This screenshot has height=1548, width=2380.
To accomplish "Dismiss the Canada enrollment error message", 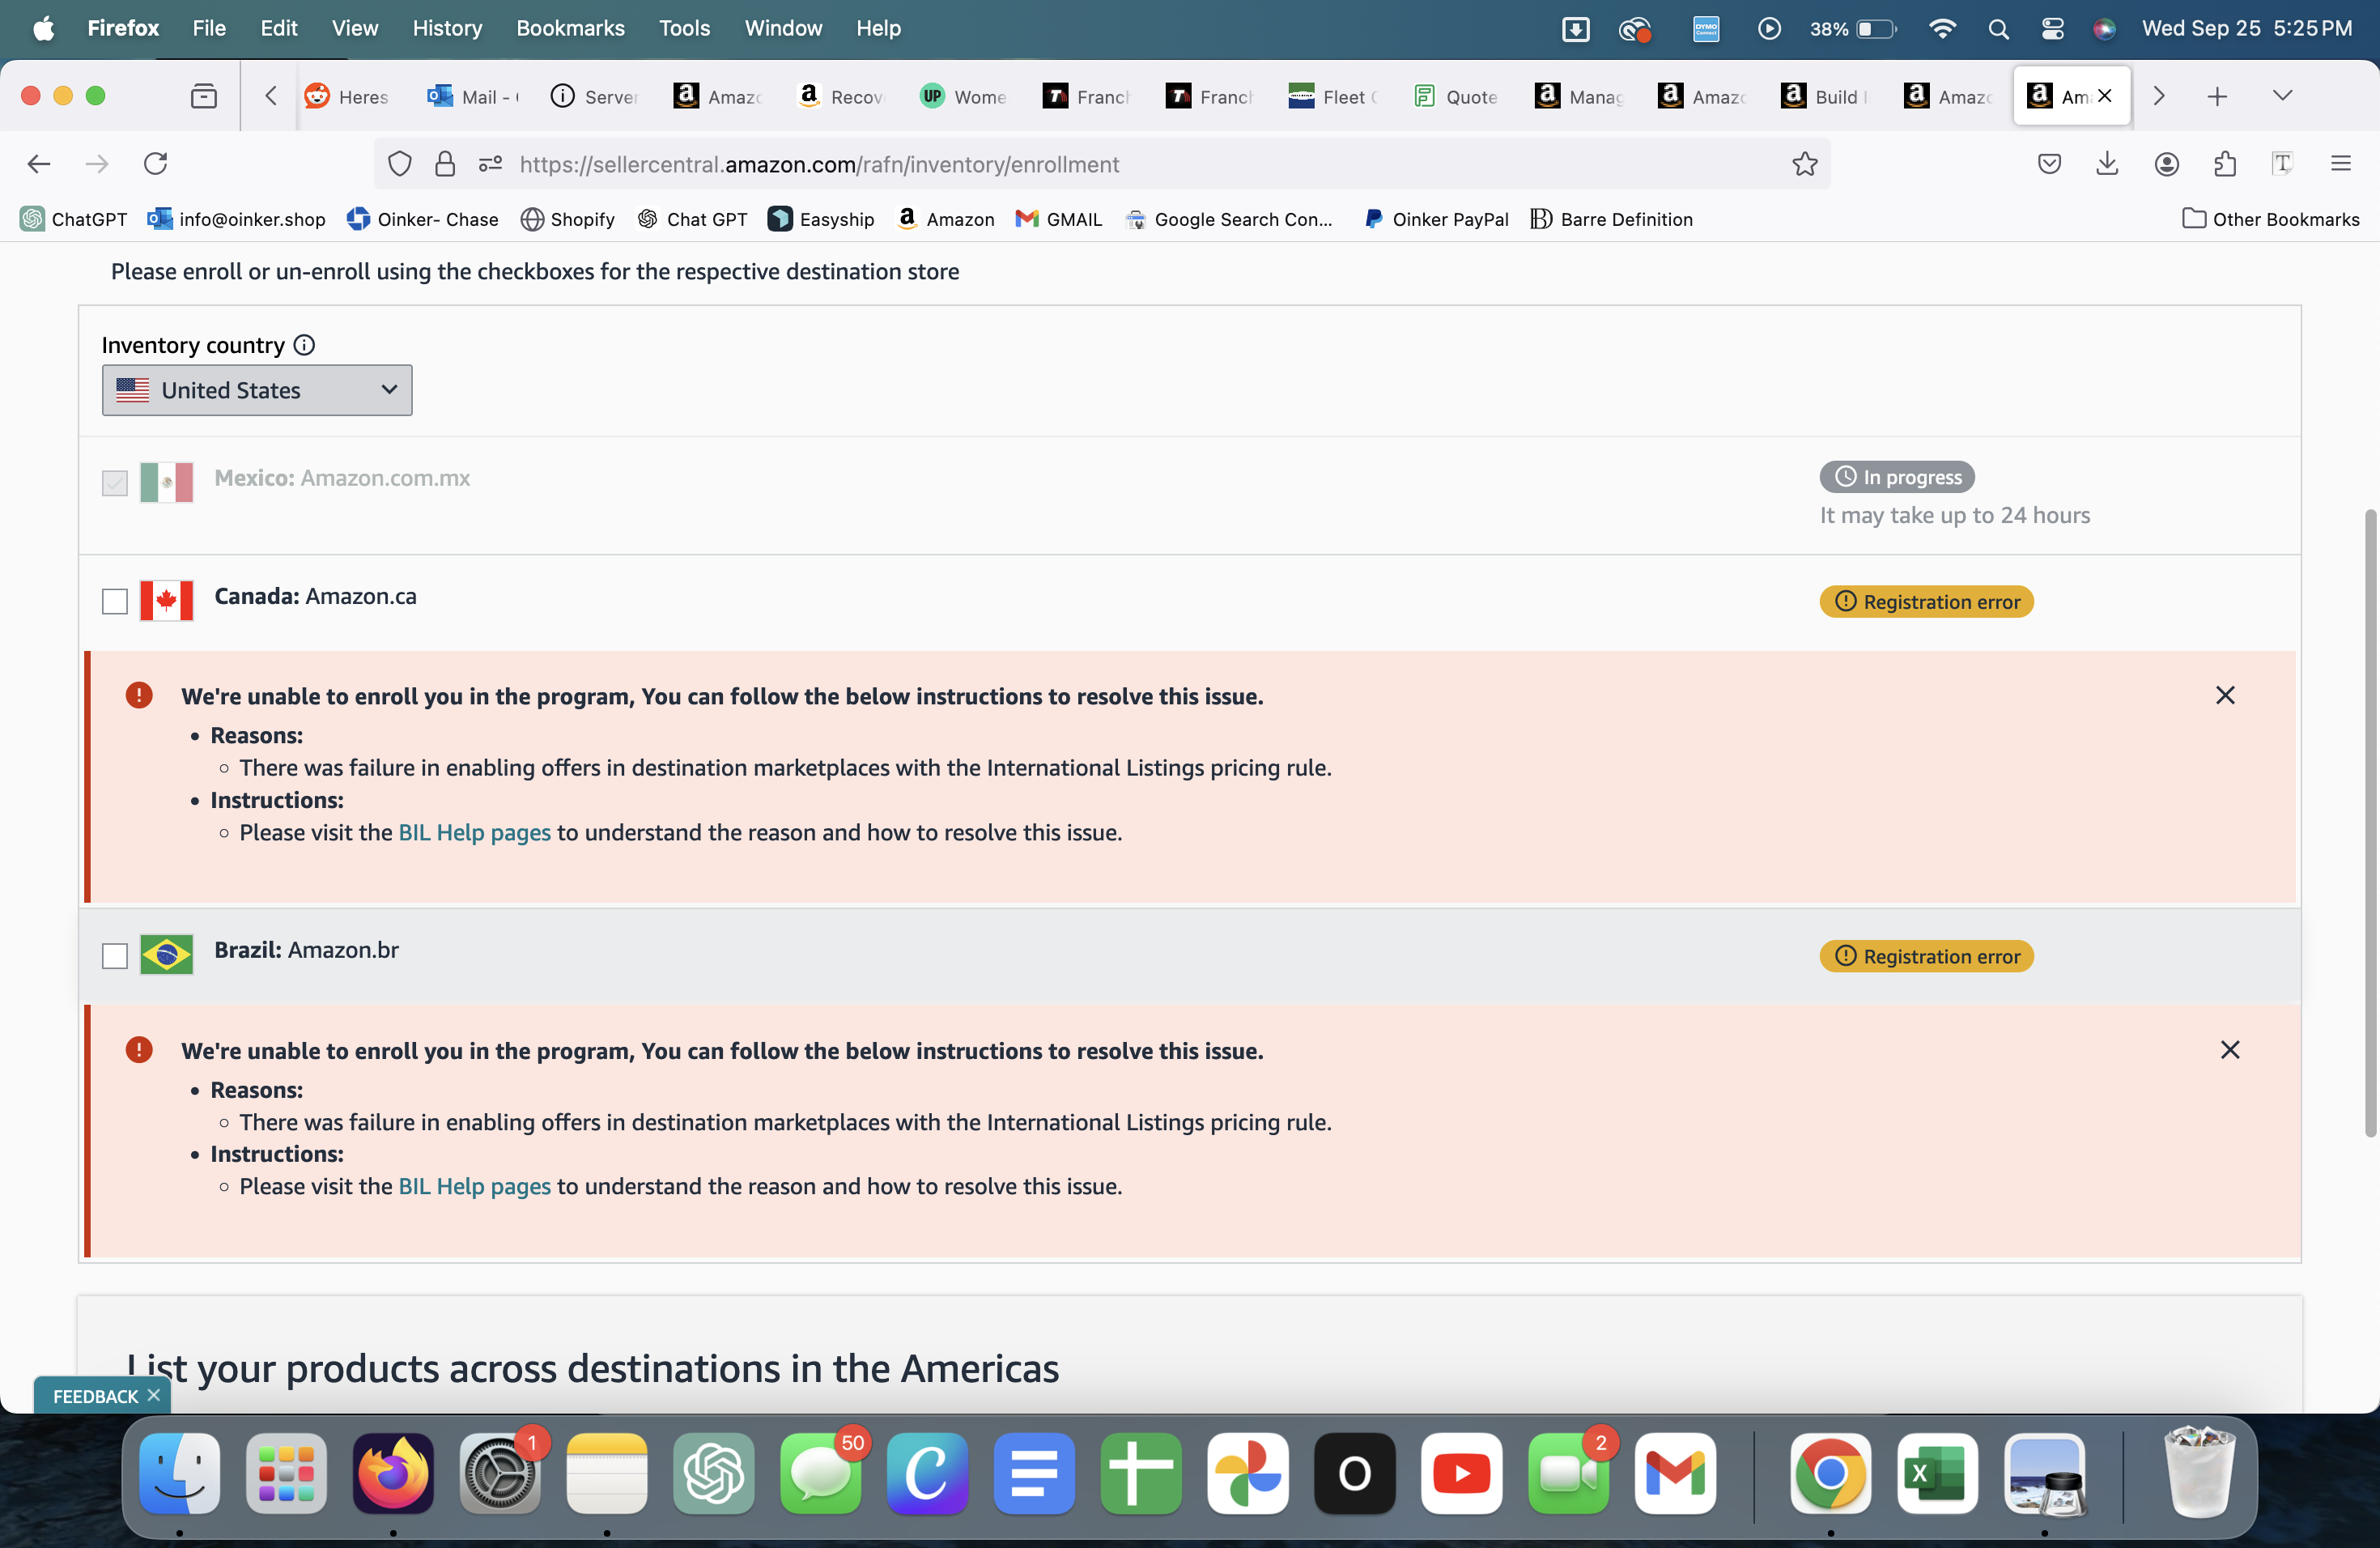I will point(2225,695).
